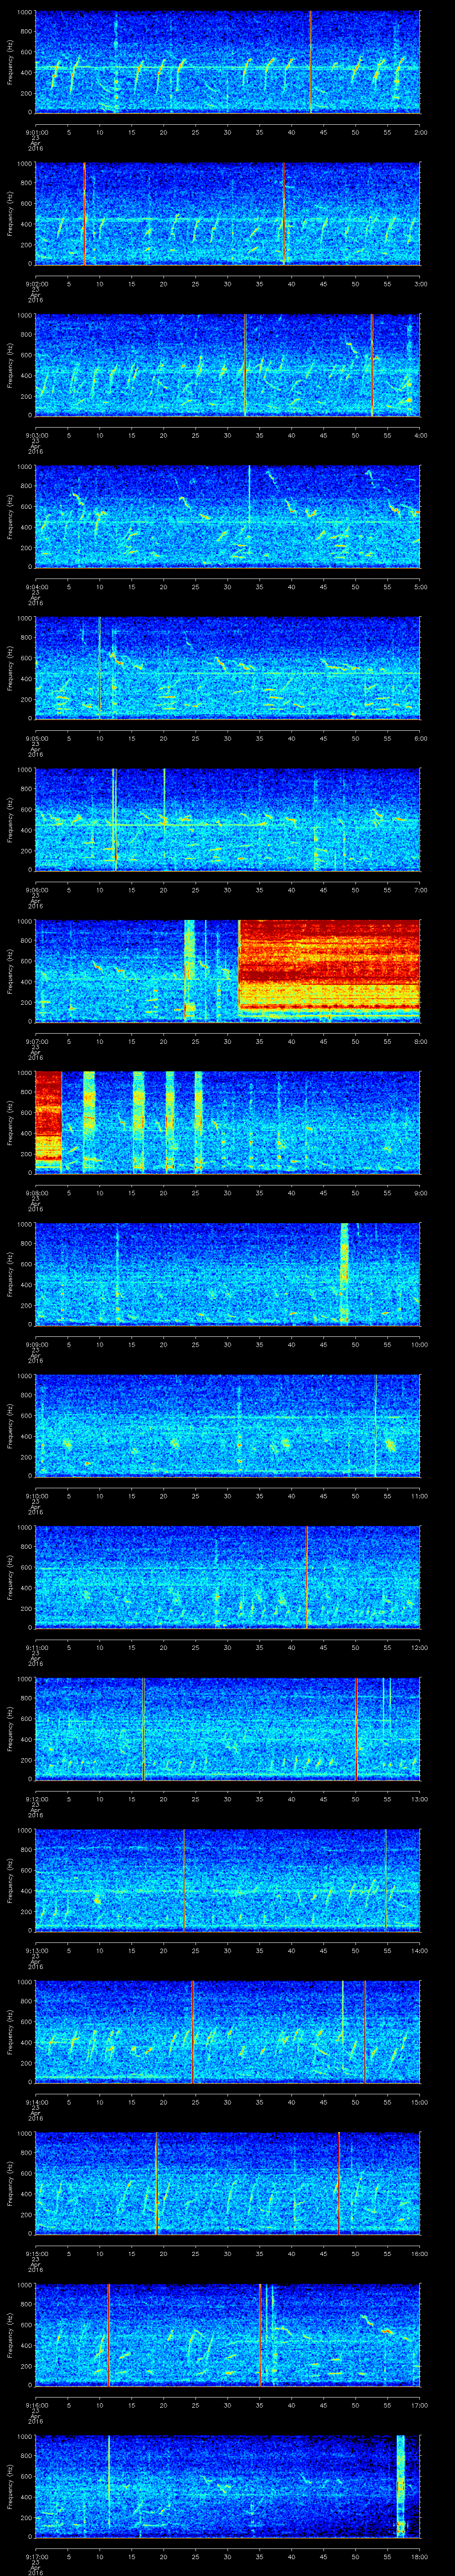The image size is (455, 2576).
Task: Click the broadband burst near 48 seconds in the 9:09:00 panel
Action: pyautogui.click(x=345, y=1274)
